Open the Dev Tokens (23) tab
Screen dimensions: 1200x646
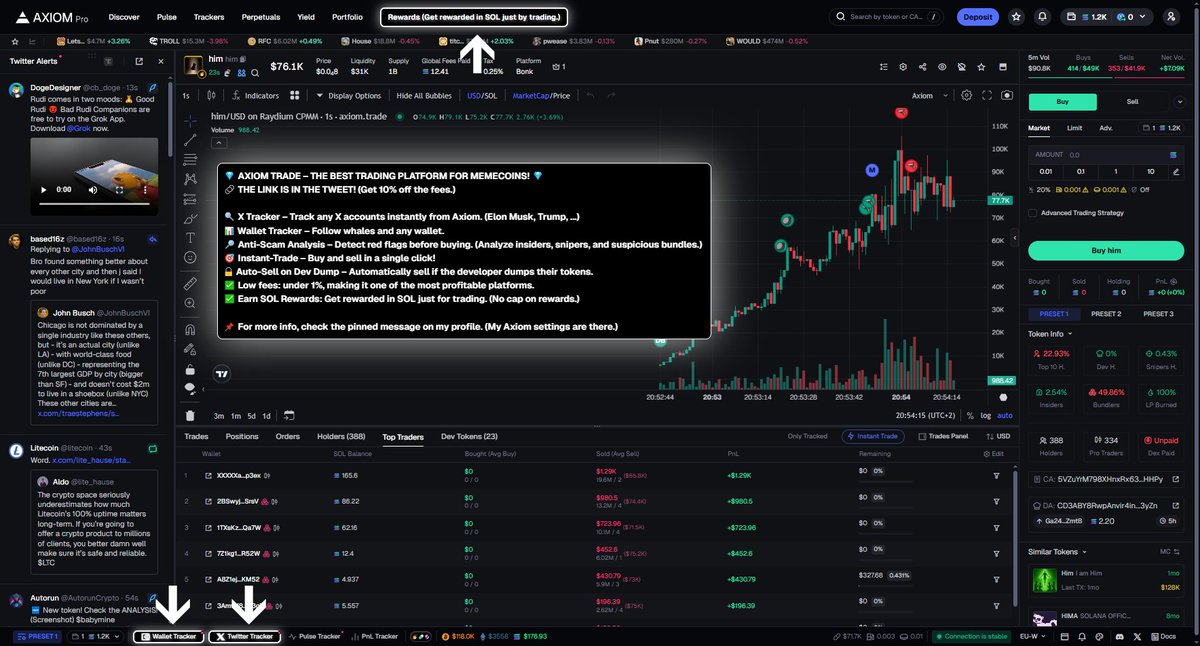click(x=469, y=437)
